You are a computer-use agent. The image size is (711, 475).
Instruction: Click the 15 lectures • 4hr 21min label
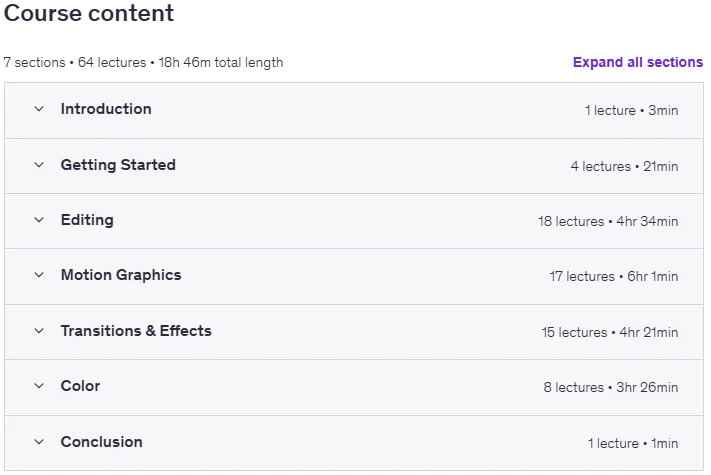[x=610, y=332]
